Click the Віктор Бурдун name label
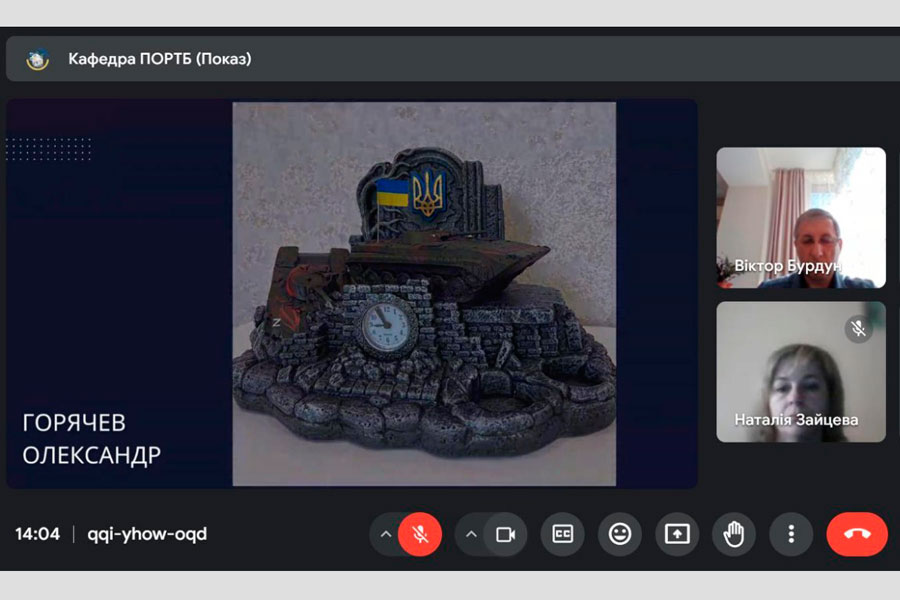This screenshot has width=900, height=600. pyautogui.click(x=788, y=267)
